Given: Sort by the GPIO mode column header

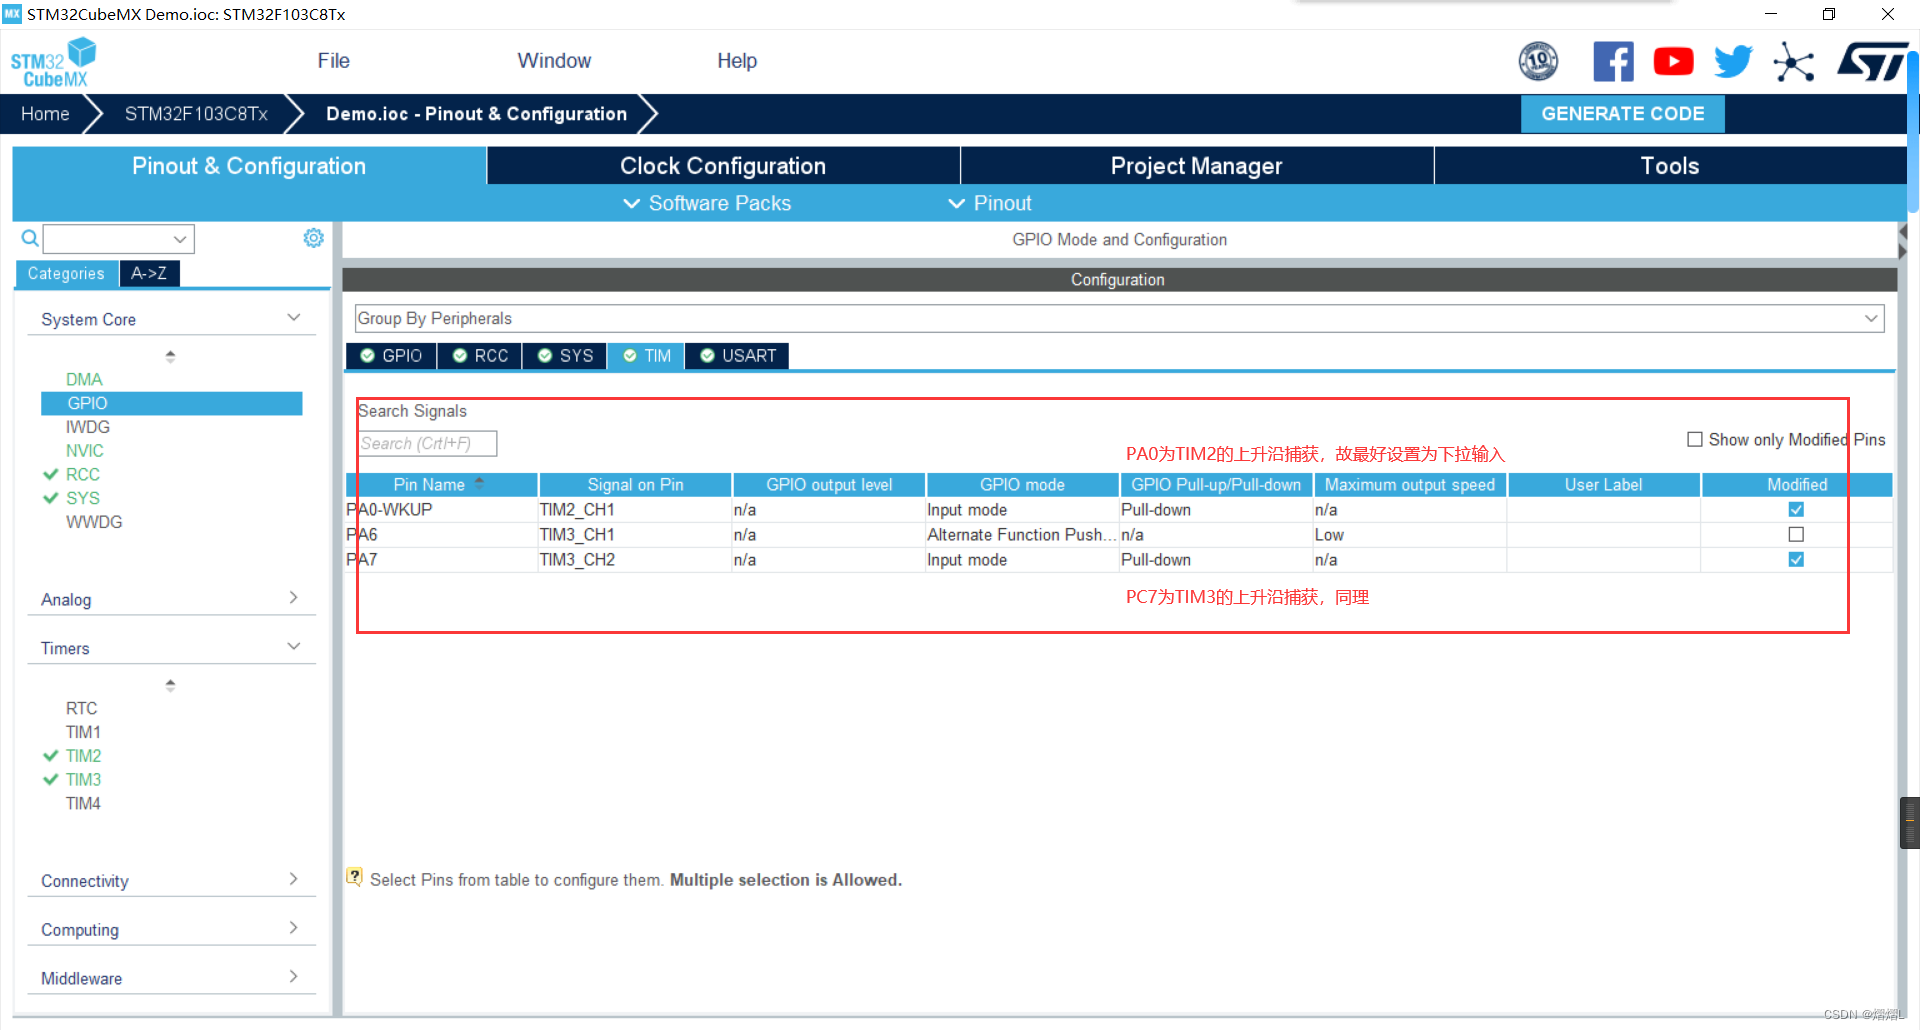Looking at the screenshot, I should (x=1022, y=485).
